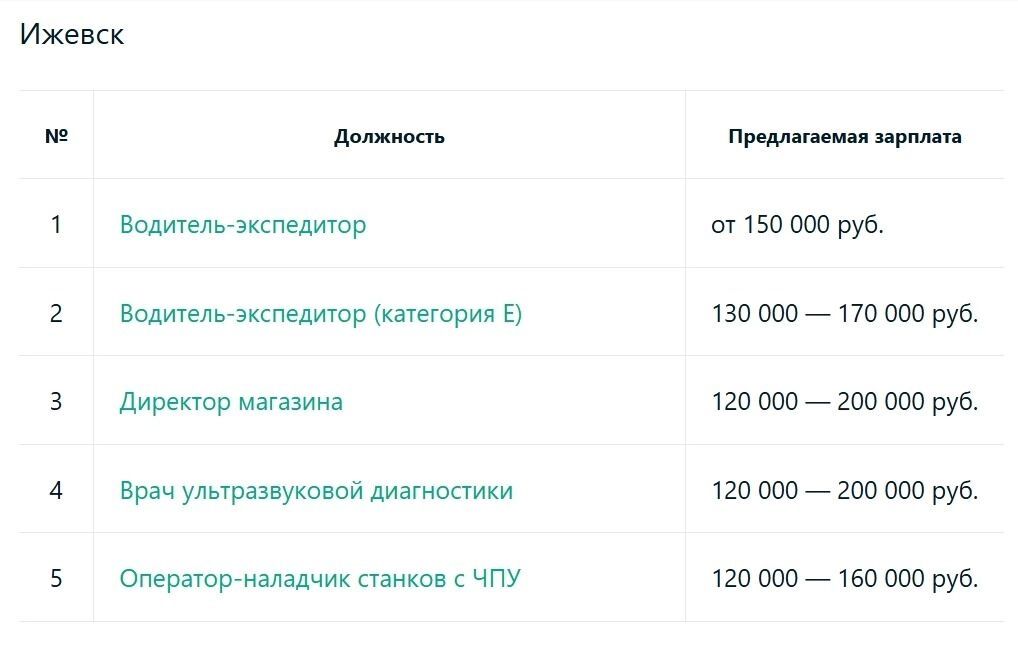The height and width of the screenshot is (661, 1018).
Task: Click row number 4 cell
Action: 56,490
